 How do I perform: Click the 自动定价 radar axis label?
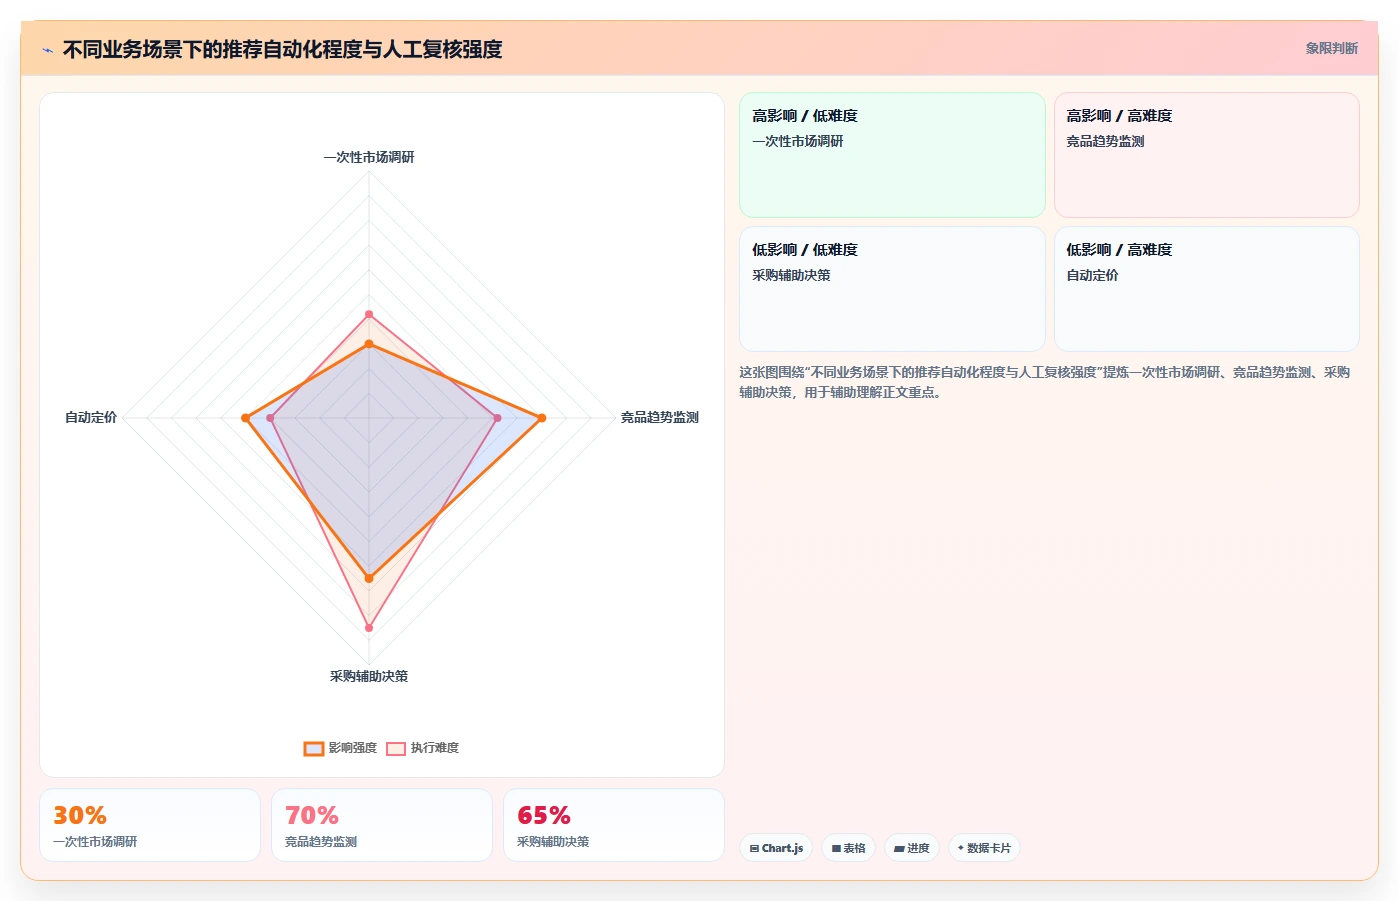click(x=91, y=417)
